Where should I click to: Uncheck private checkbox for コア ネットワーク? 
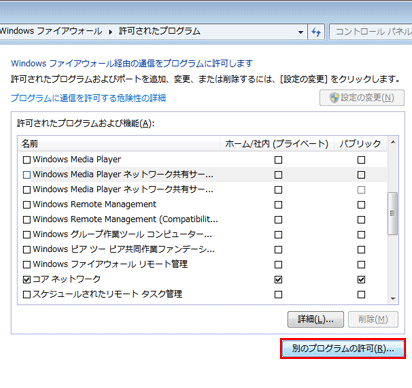click(278, 279)
